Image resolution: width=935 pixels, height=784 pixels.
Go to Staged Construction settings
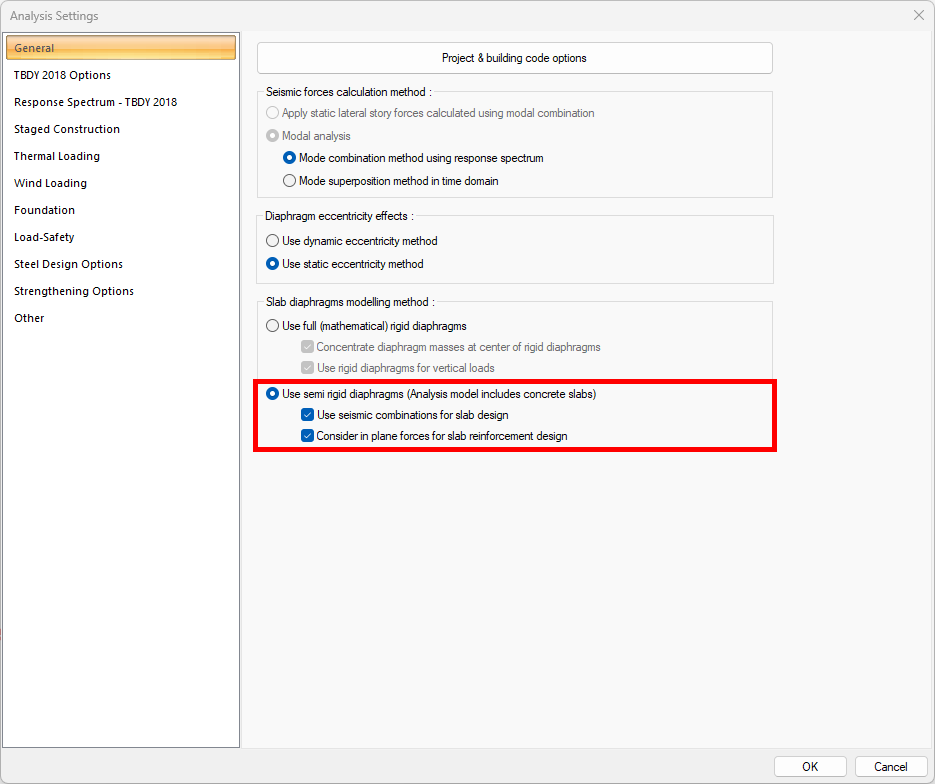[67, 129]
